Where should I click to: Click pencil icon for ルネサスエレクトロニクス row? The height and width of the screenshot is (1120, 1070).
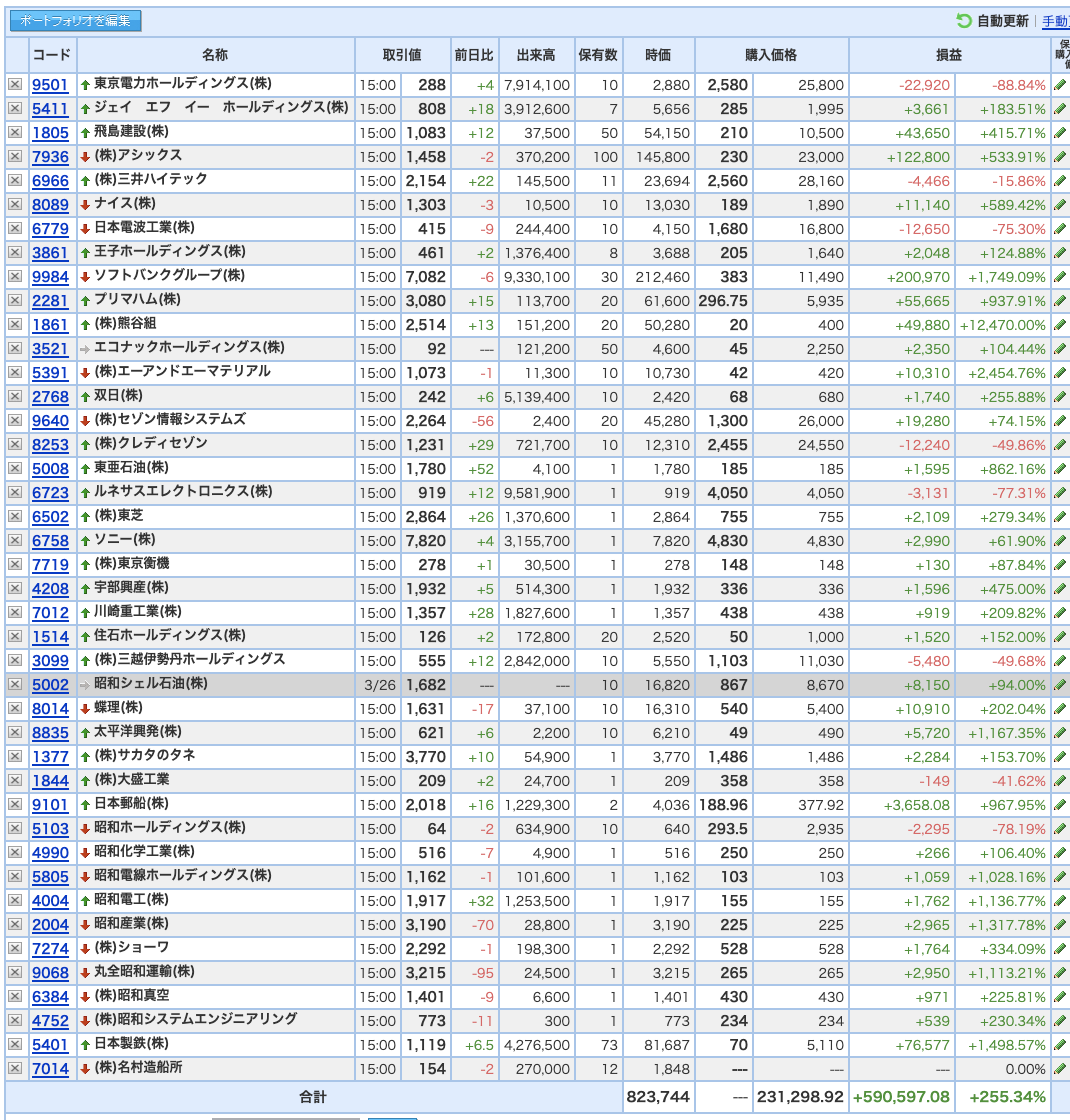pyautogui.click(x=1060, y=493)
